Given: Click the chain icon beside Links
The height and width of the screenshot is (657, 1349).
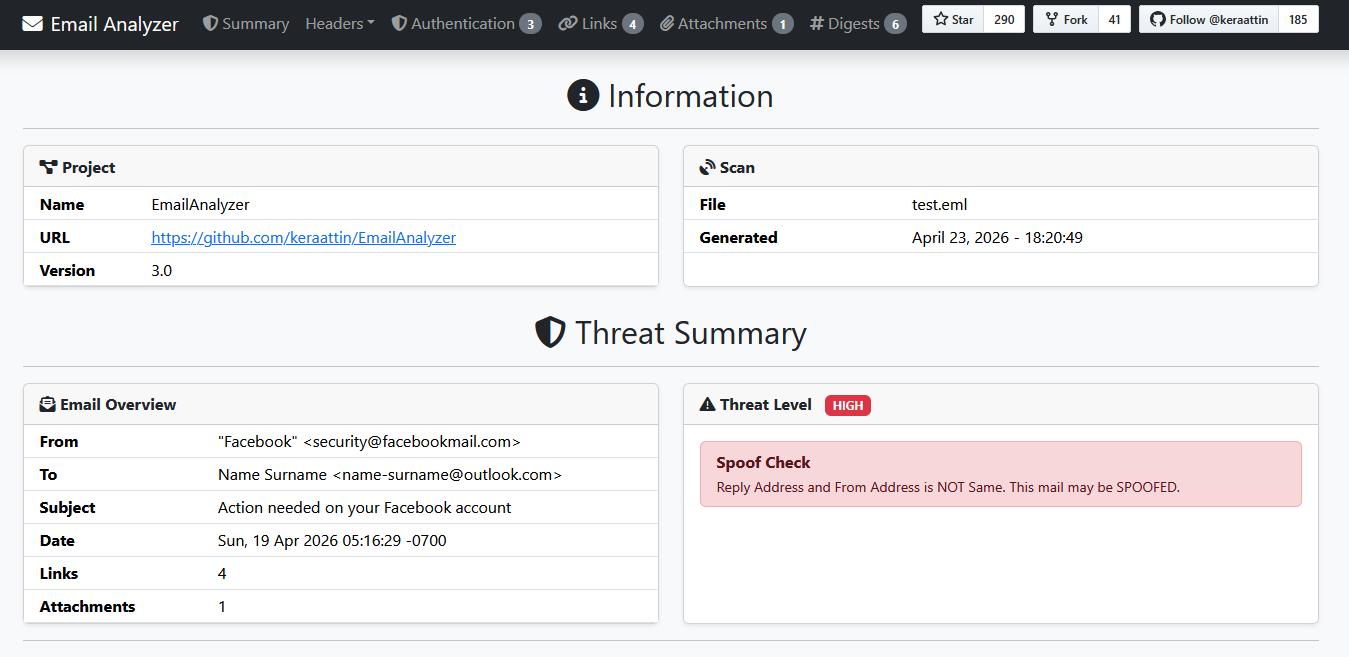Looking at the screenshot, I should pyautogui.click(x=568, y=23).
